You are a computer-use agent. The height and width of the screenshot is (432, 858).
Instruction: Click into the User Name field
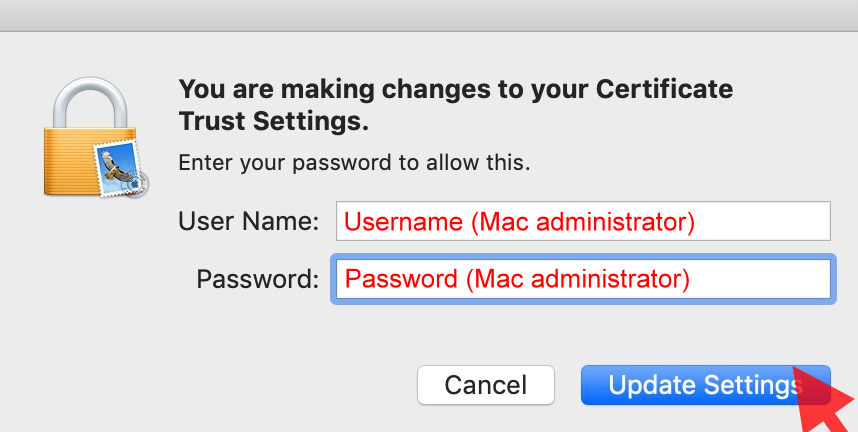(x=583, y=221)
